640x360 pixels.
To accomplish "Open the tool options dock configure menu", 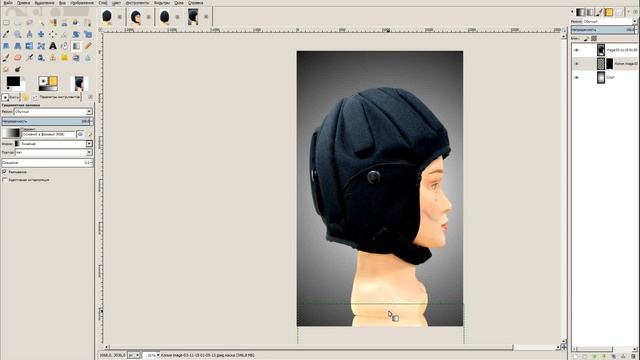I will click(x=90, y=97).
